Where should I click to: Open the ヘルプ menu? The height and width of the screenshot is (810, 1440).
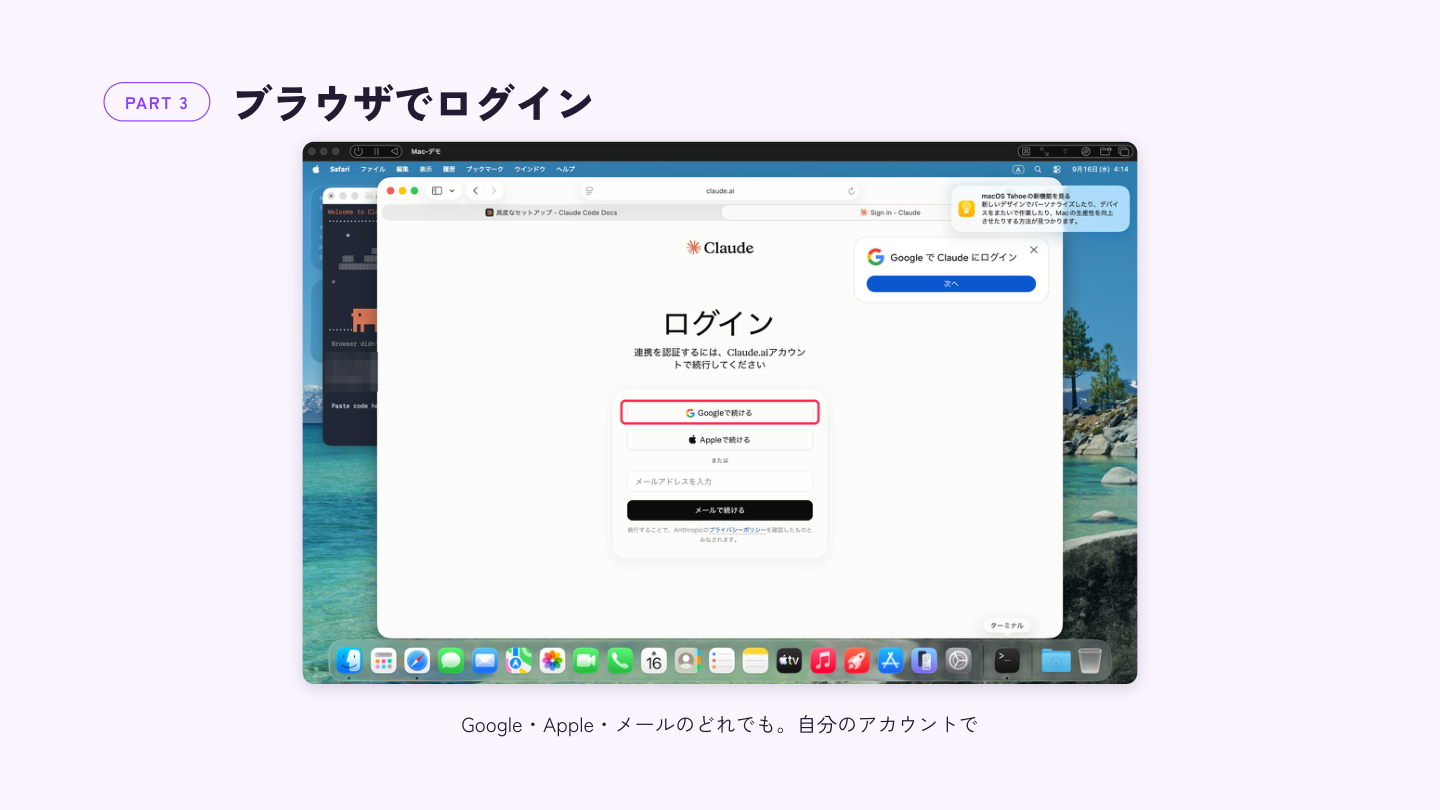point(566,169)
